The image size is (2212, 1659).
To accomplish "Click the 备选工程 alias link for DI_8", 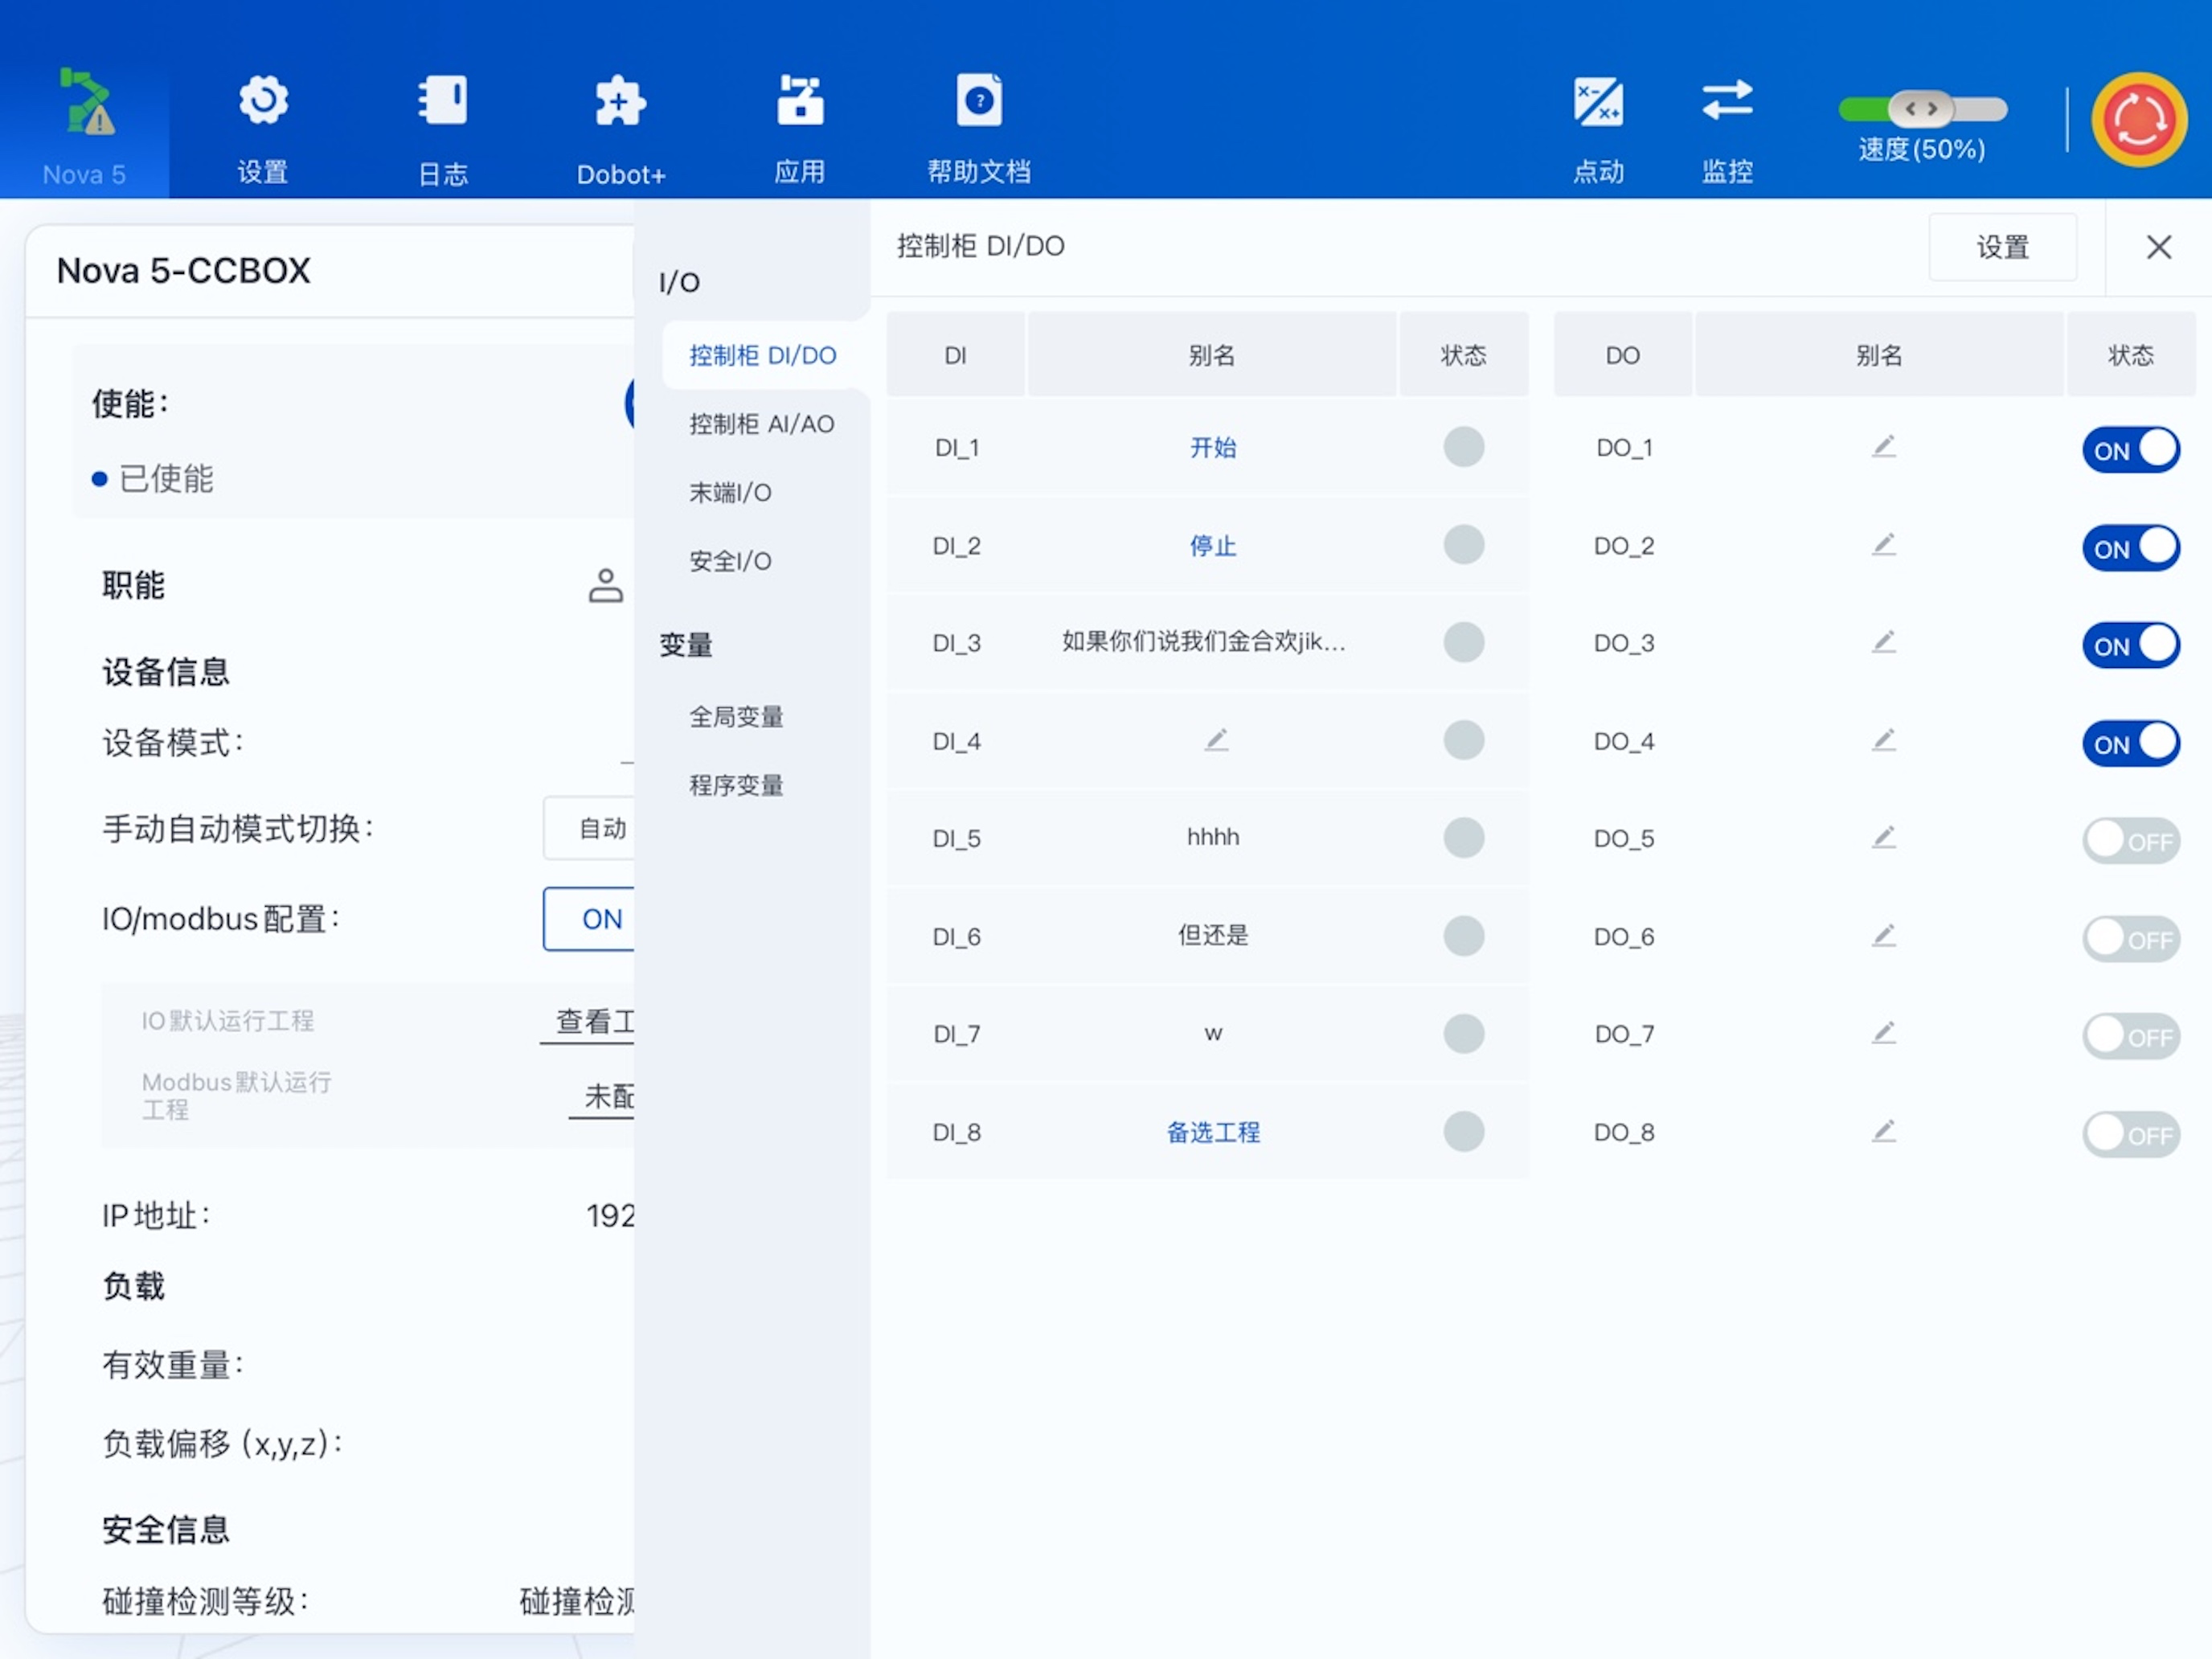I will (1213, 1132).
